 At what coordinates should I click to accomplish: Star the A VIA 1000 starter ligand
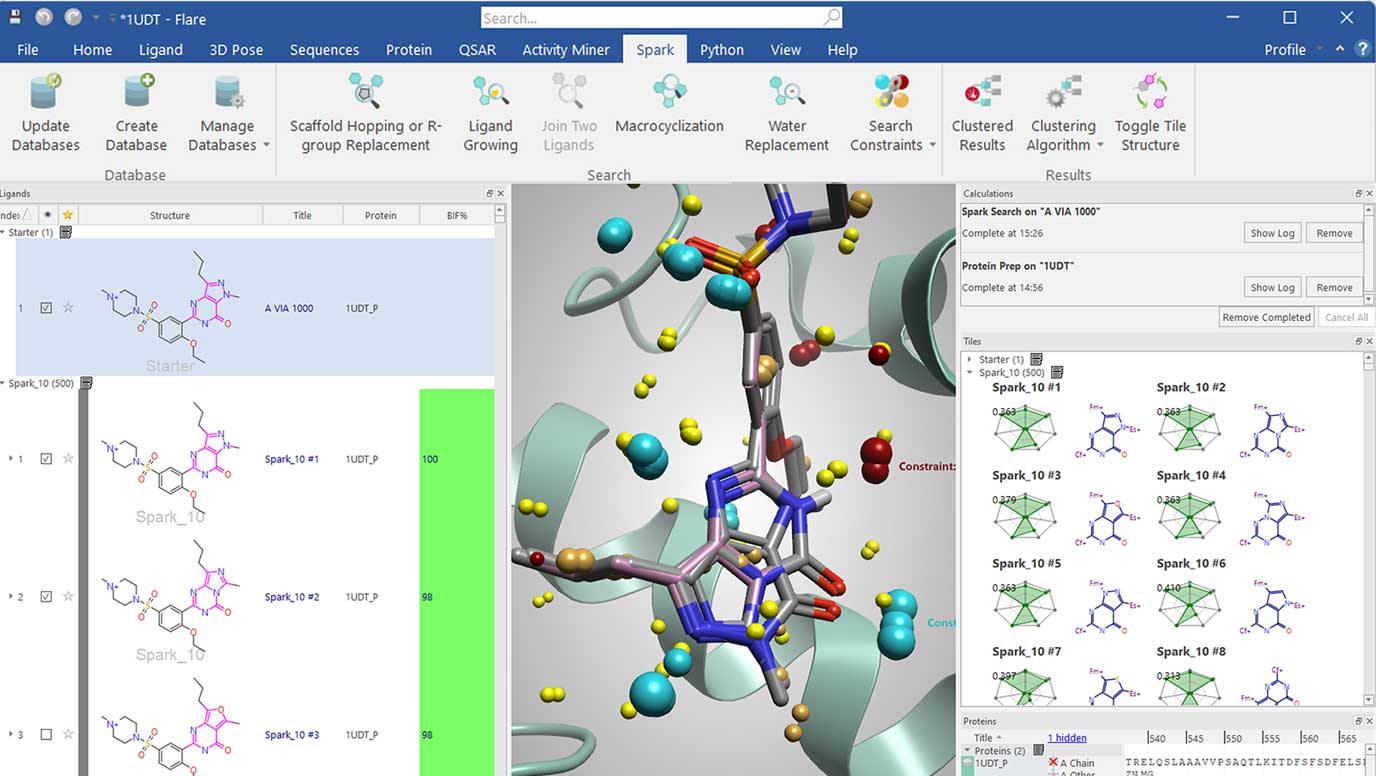[x=68, y=308]
